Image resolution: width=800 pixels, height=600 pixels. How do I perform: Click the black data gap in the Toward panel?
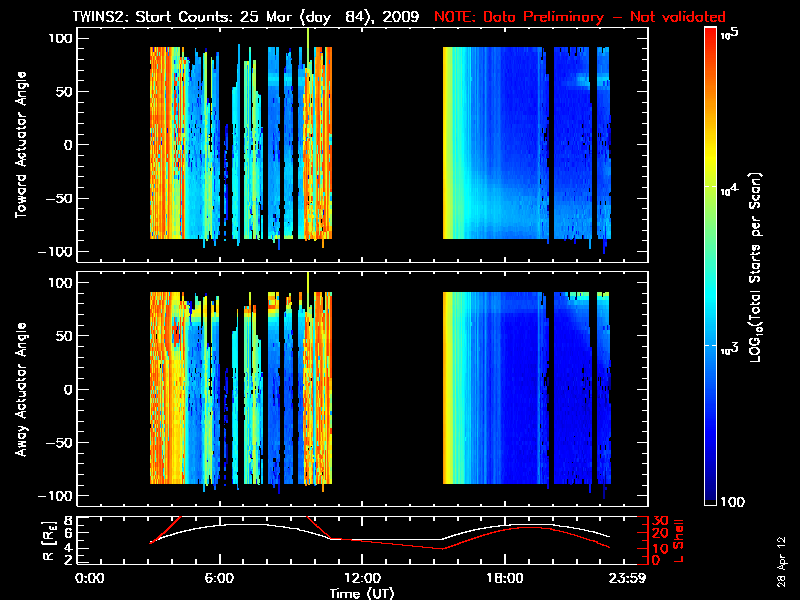coord(387,145)
